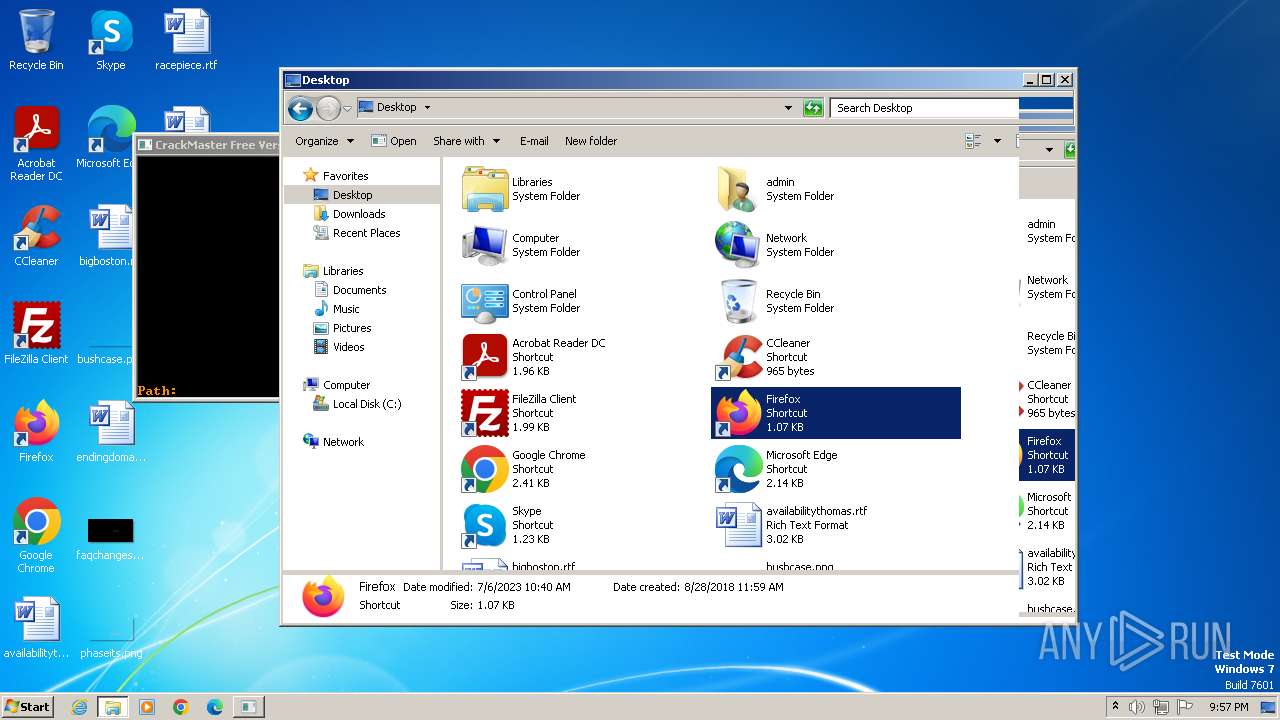Launch Firefox desktop shortcut
Viewport: 1280px width, 720px height.
[x=36, y=432]
